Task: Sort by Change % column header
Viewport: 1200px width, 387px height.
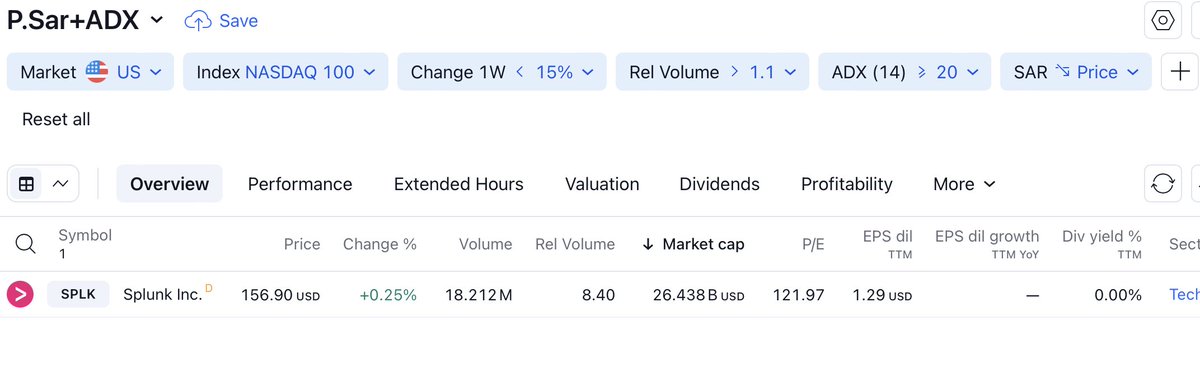Action: 380,244
